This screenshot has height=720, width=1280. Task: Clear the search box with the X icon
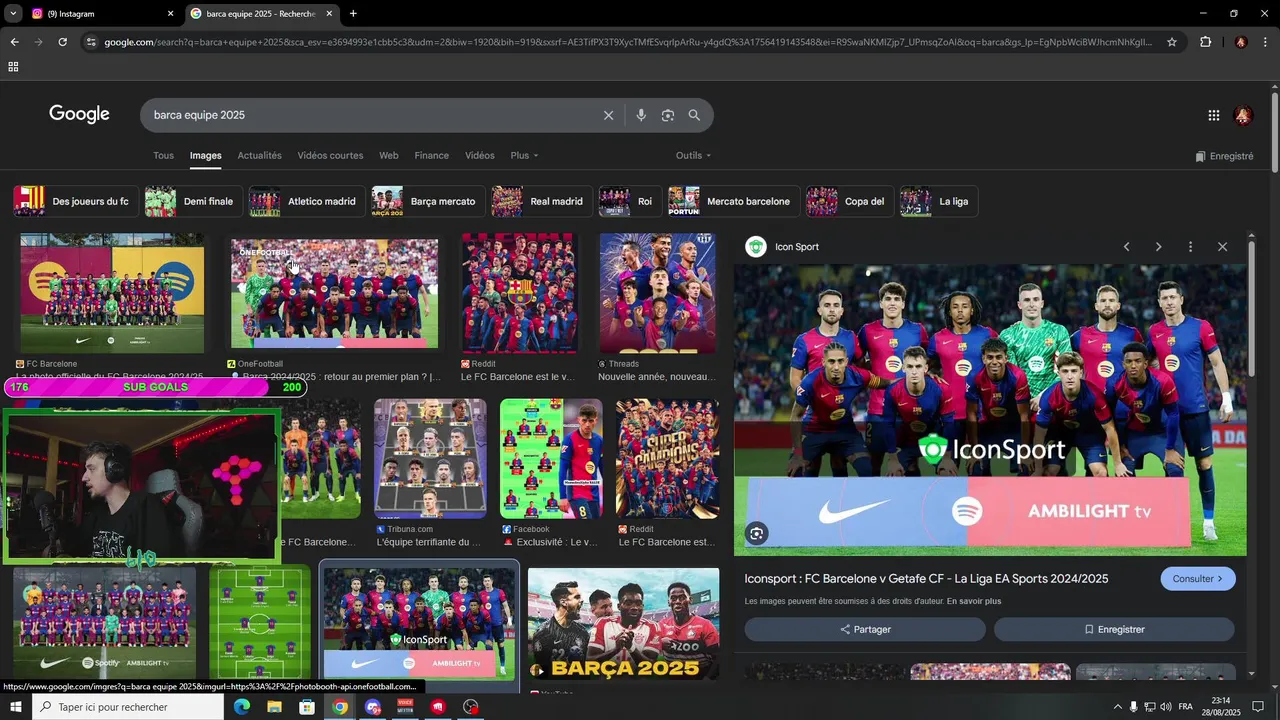(608, 115)
